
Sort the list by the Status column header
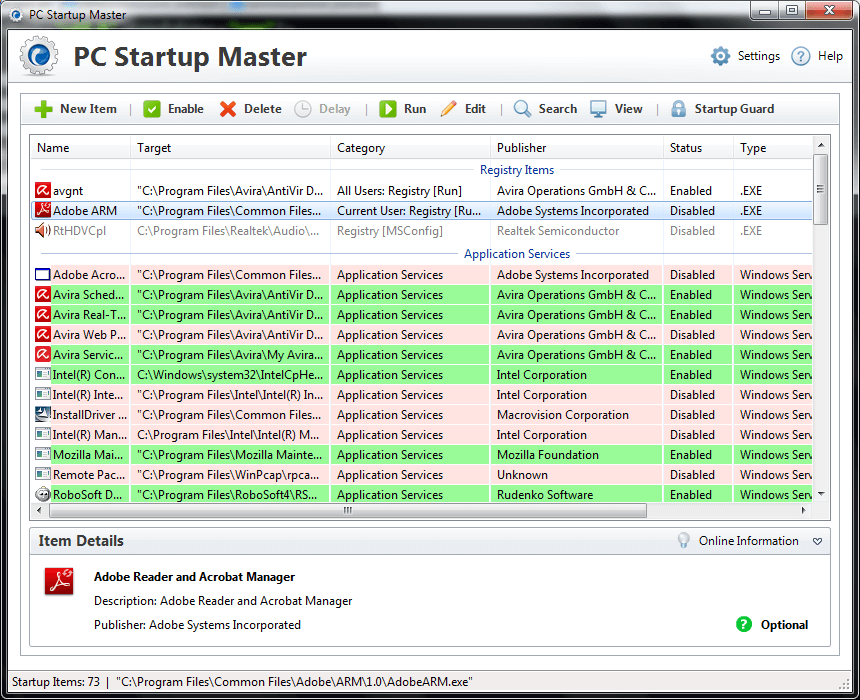[x=686, y=148]
